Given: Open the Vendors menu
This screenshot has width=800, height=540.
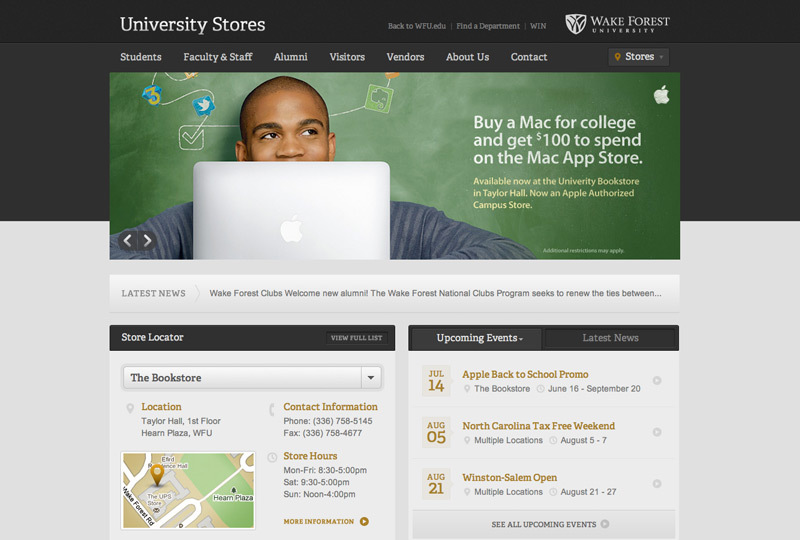Looking at the screenshot, I should pyautogui.click(x=405, y=57).
